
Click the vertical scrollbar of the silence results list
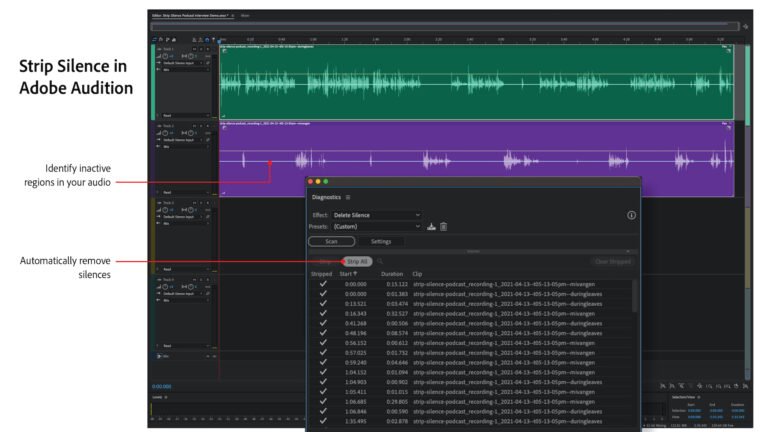tap(635, 296)
